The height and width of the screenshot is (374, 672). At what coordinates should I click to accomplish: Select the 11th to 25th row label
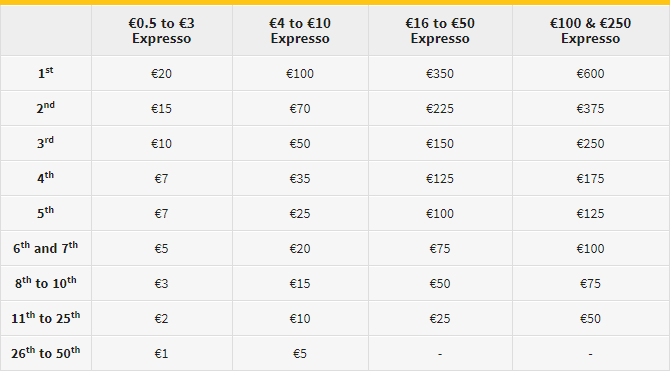tap(45, 318)
